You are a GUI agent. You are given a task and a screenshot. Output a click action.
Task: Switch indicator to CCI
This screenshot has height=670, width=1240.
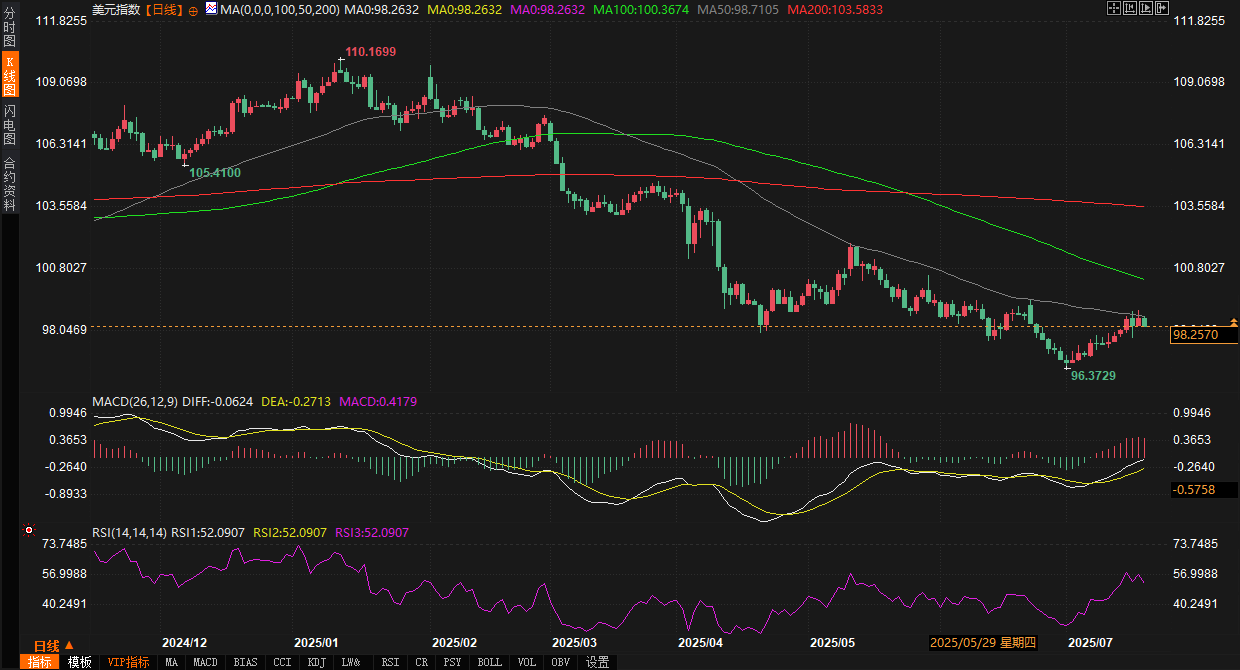pyautogui.click(x=283, y=662)
